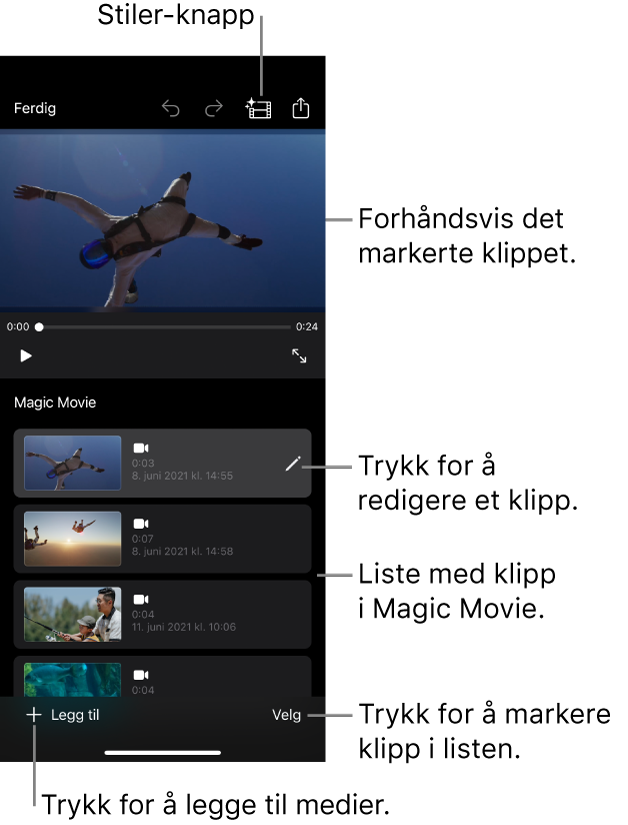
Task: Click the plus icon beside Legg til
Action: [34, 715]
